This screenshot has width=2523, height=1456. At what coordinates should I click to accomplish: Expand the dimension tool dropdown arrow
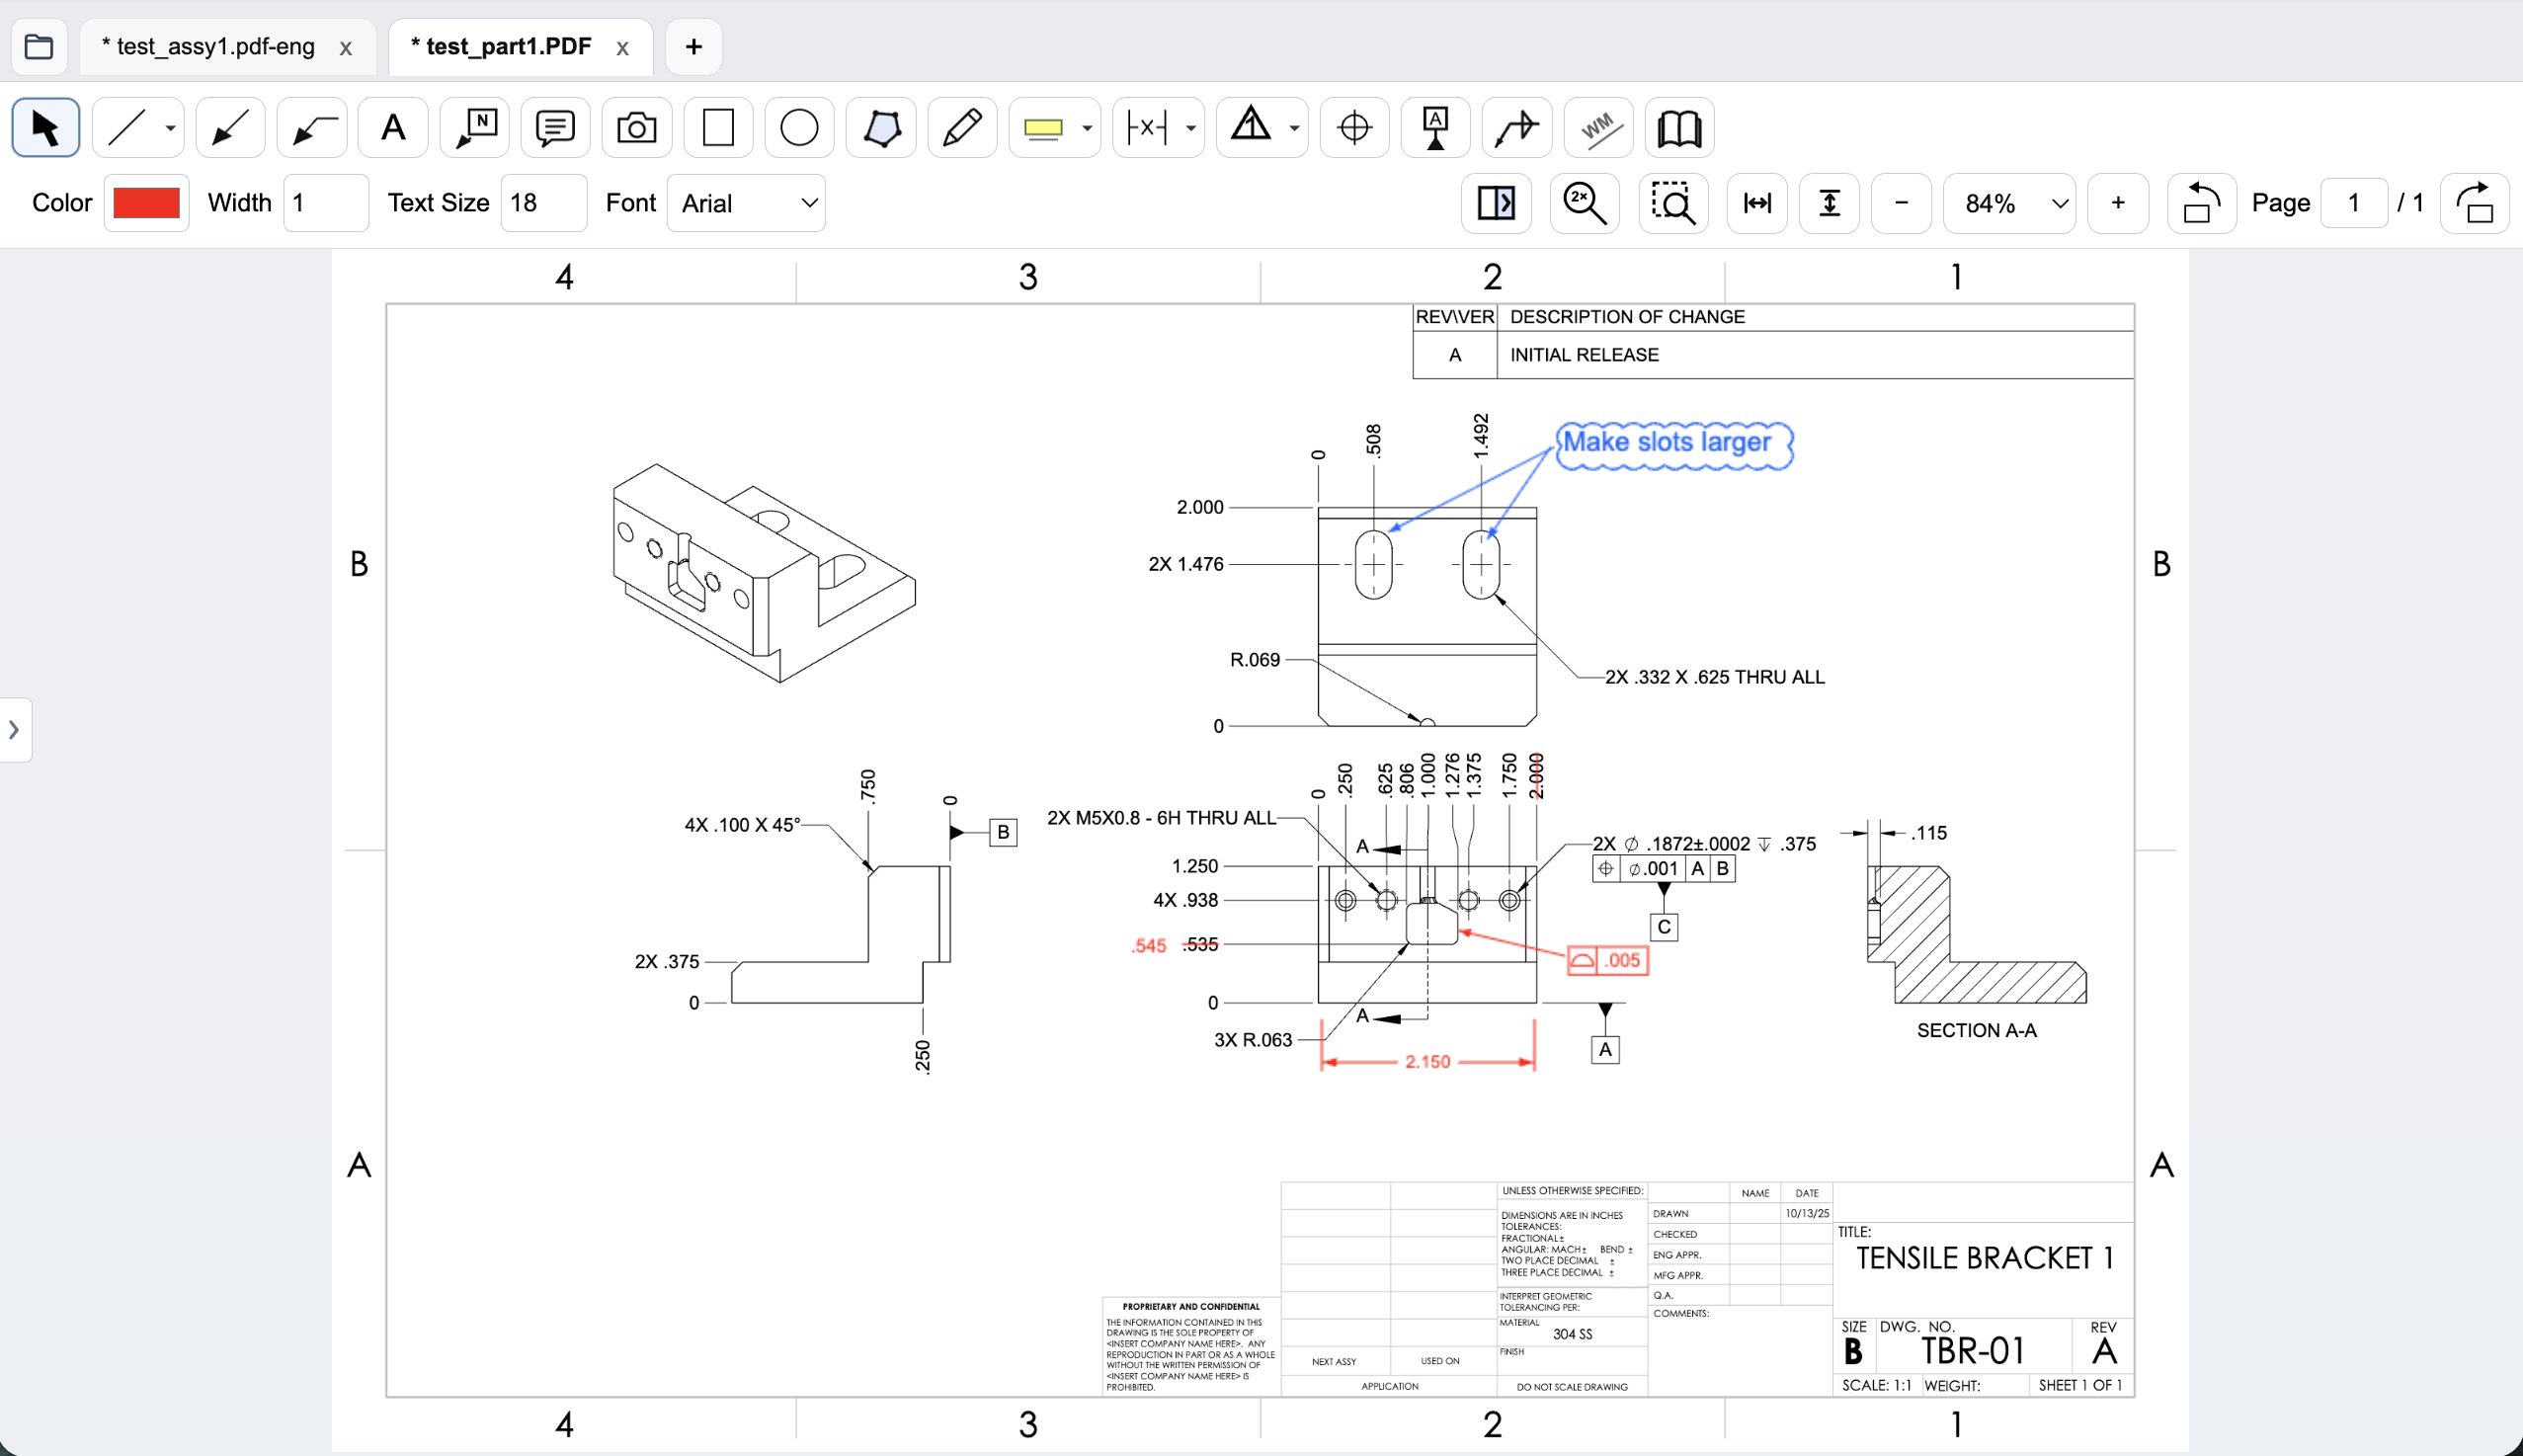pyautogui.click(x=1191, y=128)
